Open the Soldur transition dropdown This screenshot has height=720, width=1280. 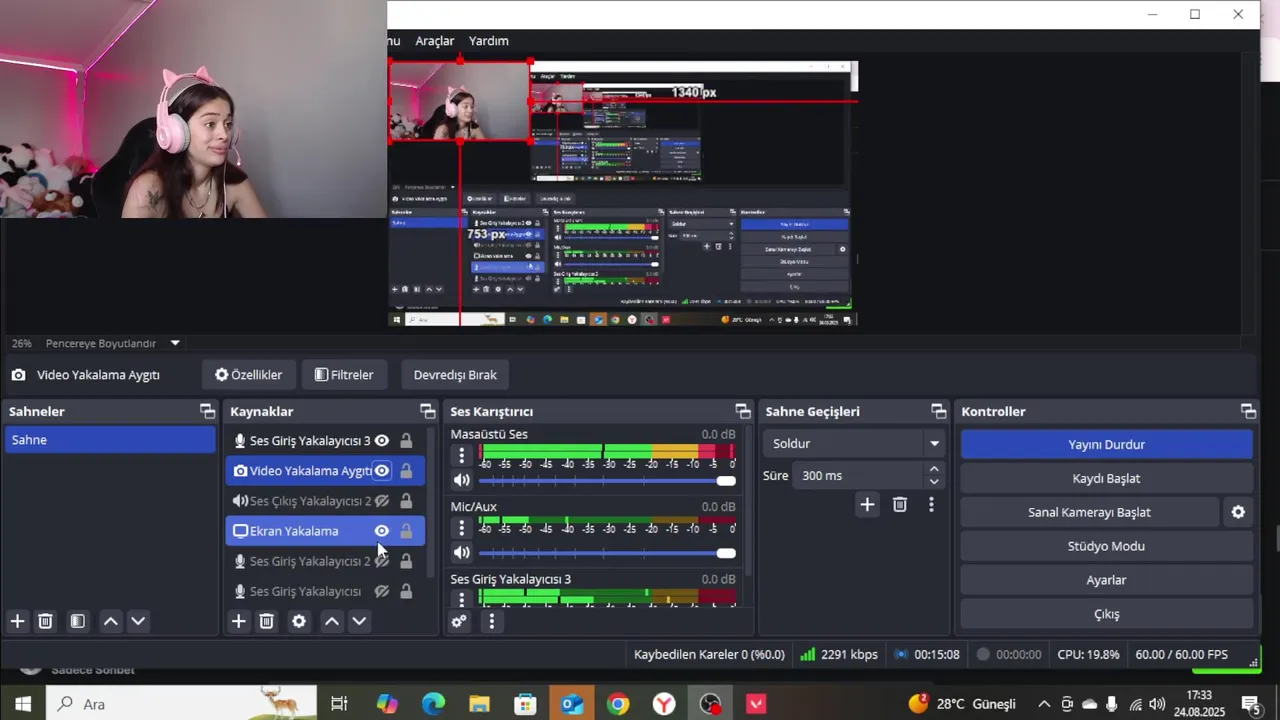coord(854,443)
